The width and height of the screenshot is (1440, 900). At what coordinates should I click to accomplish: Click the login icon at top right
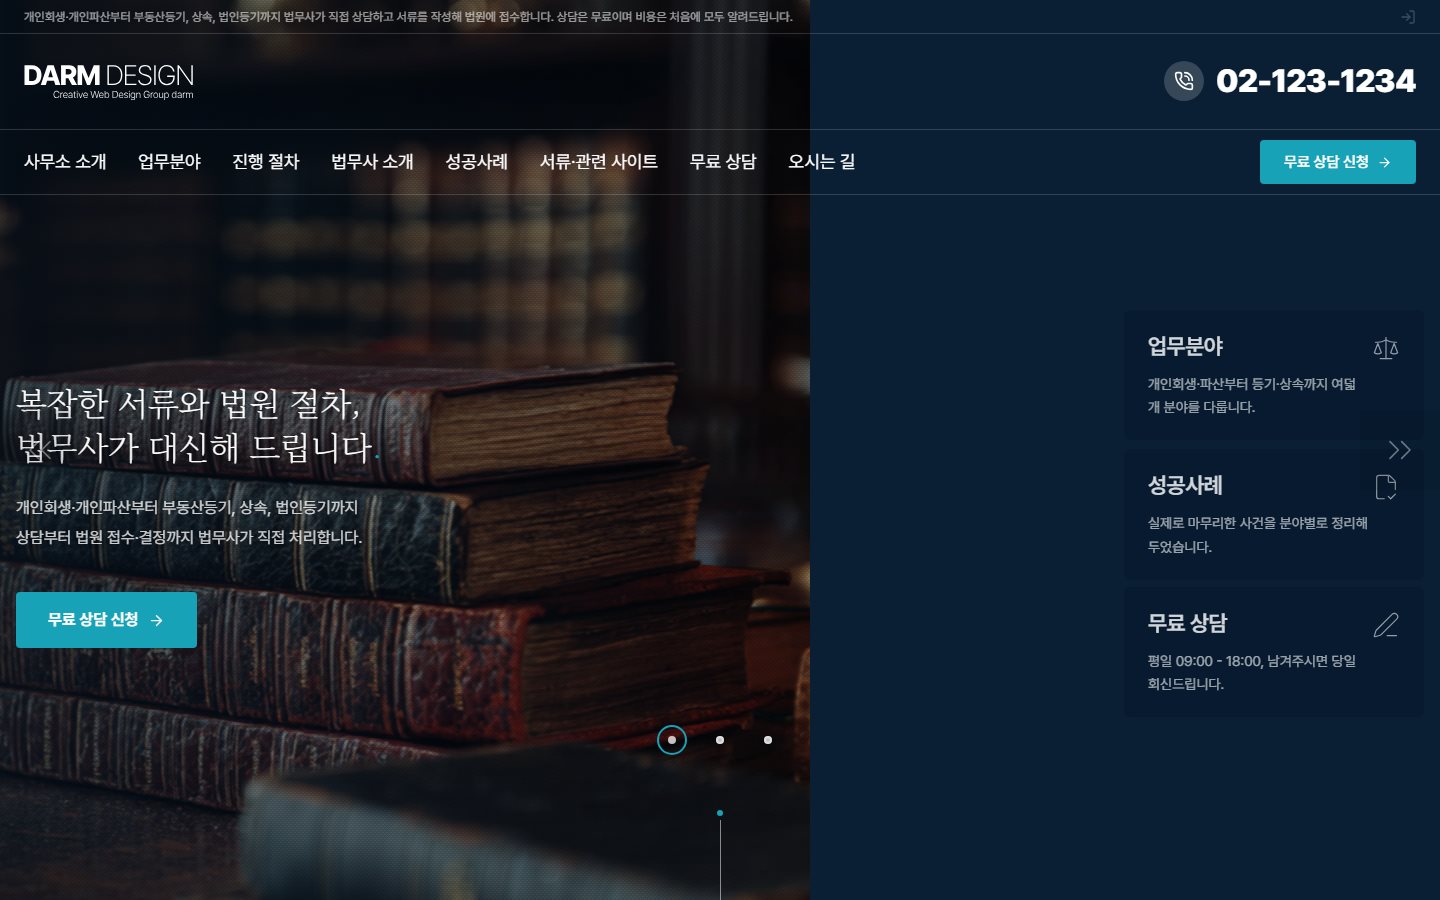tap(1407, 17)
